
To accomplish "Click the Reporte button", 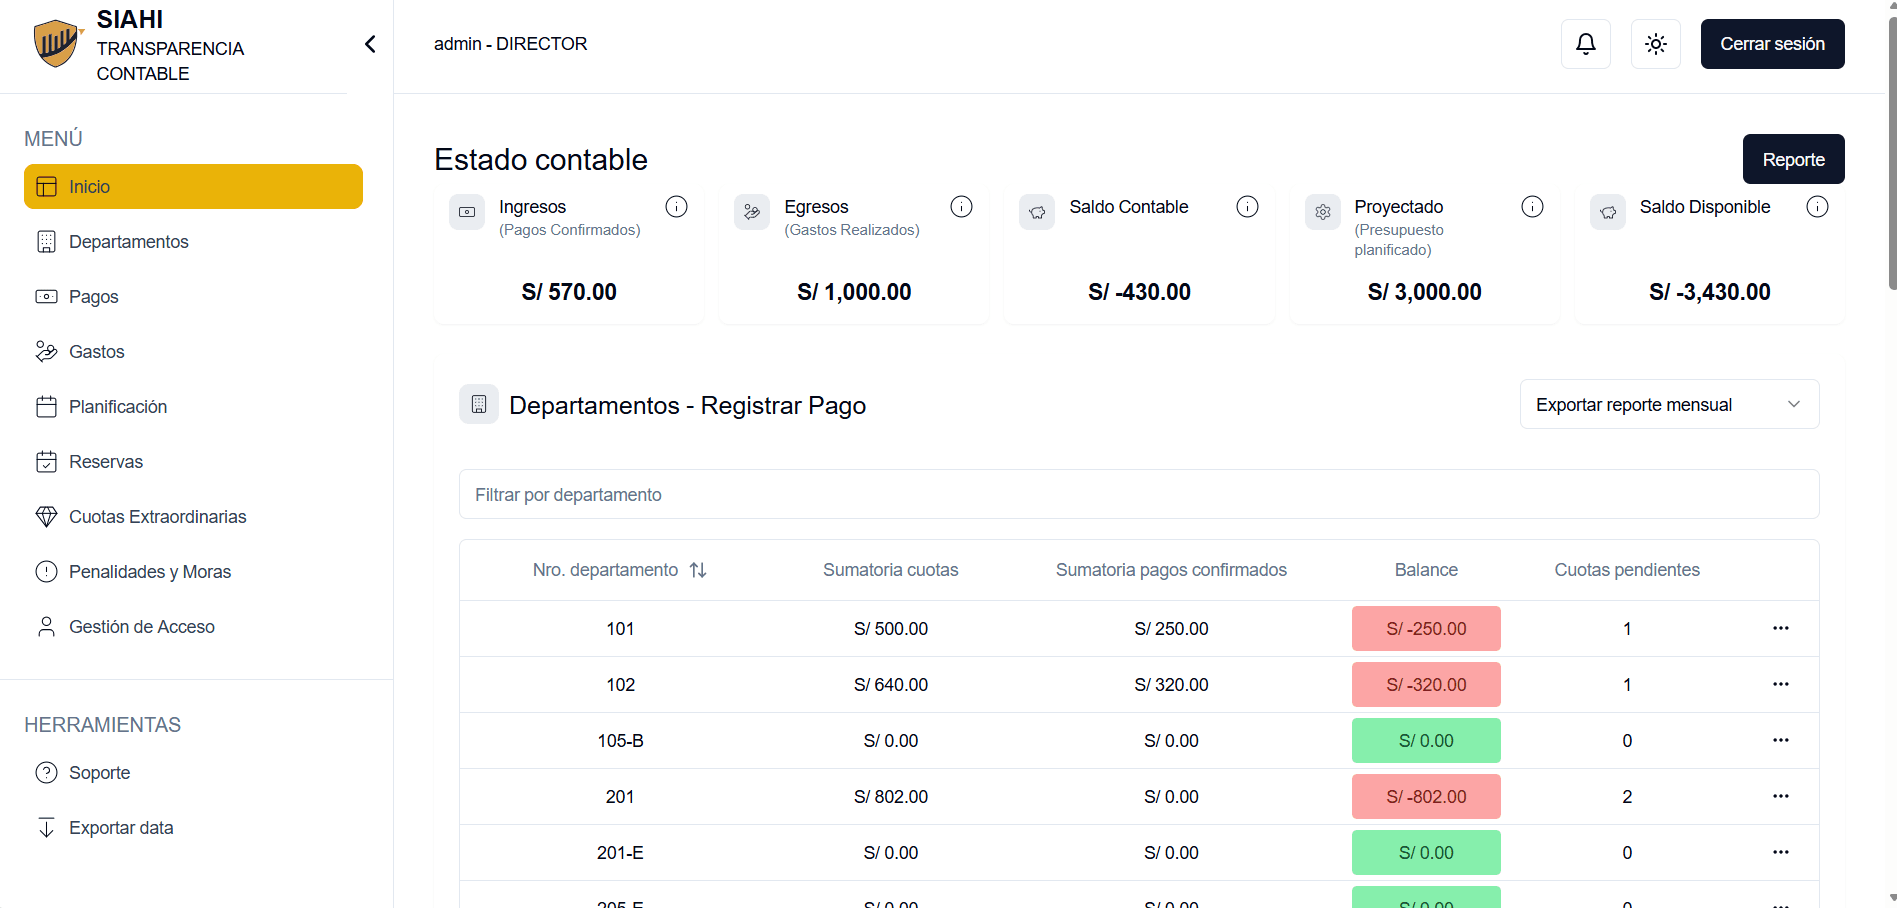I will pyautogui.click(x=1793, y=159).
